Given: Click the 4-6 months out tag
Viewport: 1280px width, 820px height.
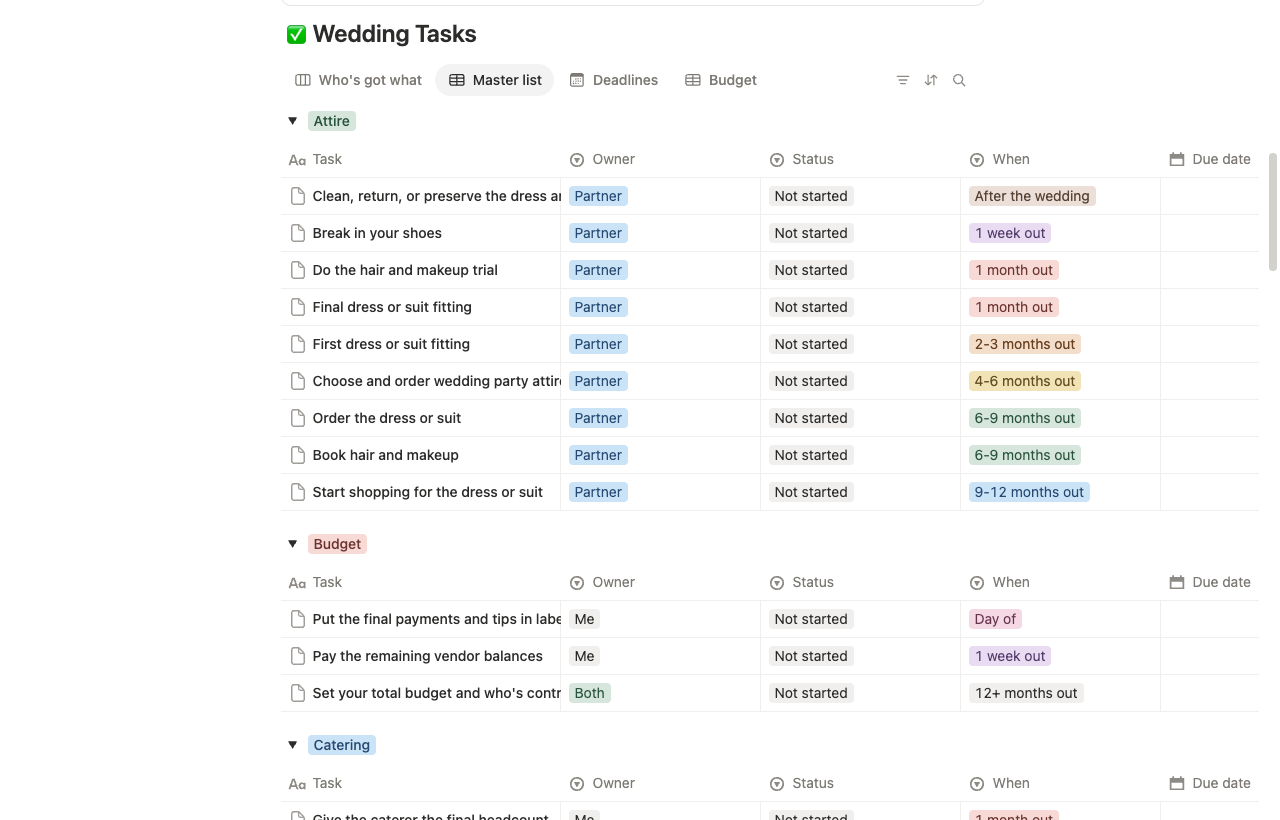Looking at the screenshot, I should point(1025,381).
